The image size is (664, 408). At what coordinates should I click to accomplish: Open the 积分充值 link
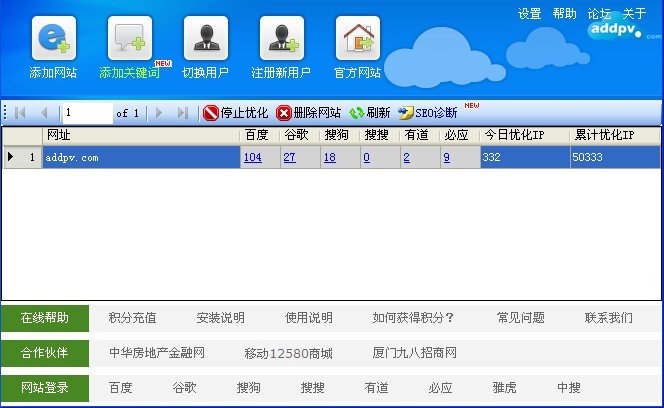point(132,318)
